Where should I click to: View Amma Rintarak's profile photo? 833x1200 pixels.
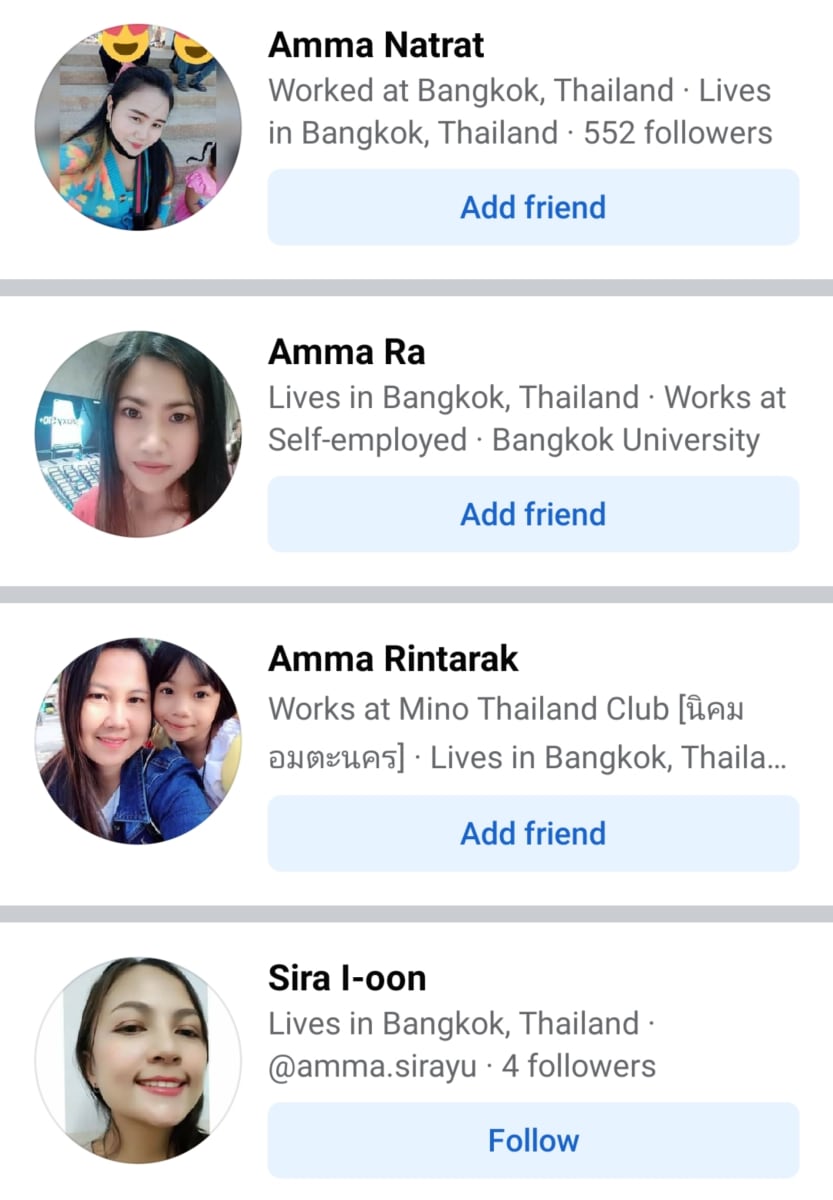click(x=138, y=741)
